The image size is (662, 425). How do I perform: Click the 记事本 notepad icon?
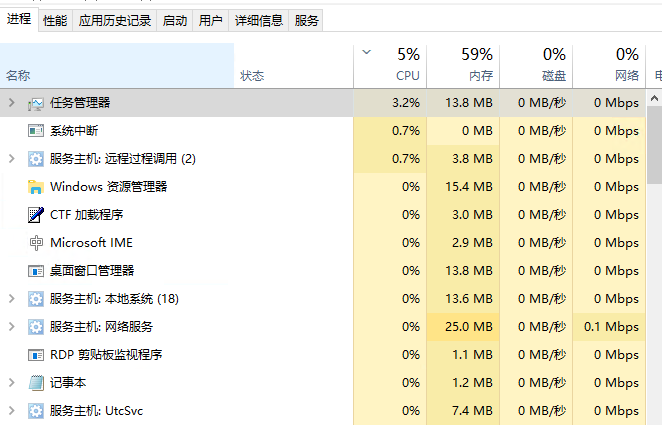tap(36, 383)
